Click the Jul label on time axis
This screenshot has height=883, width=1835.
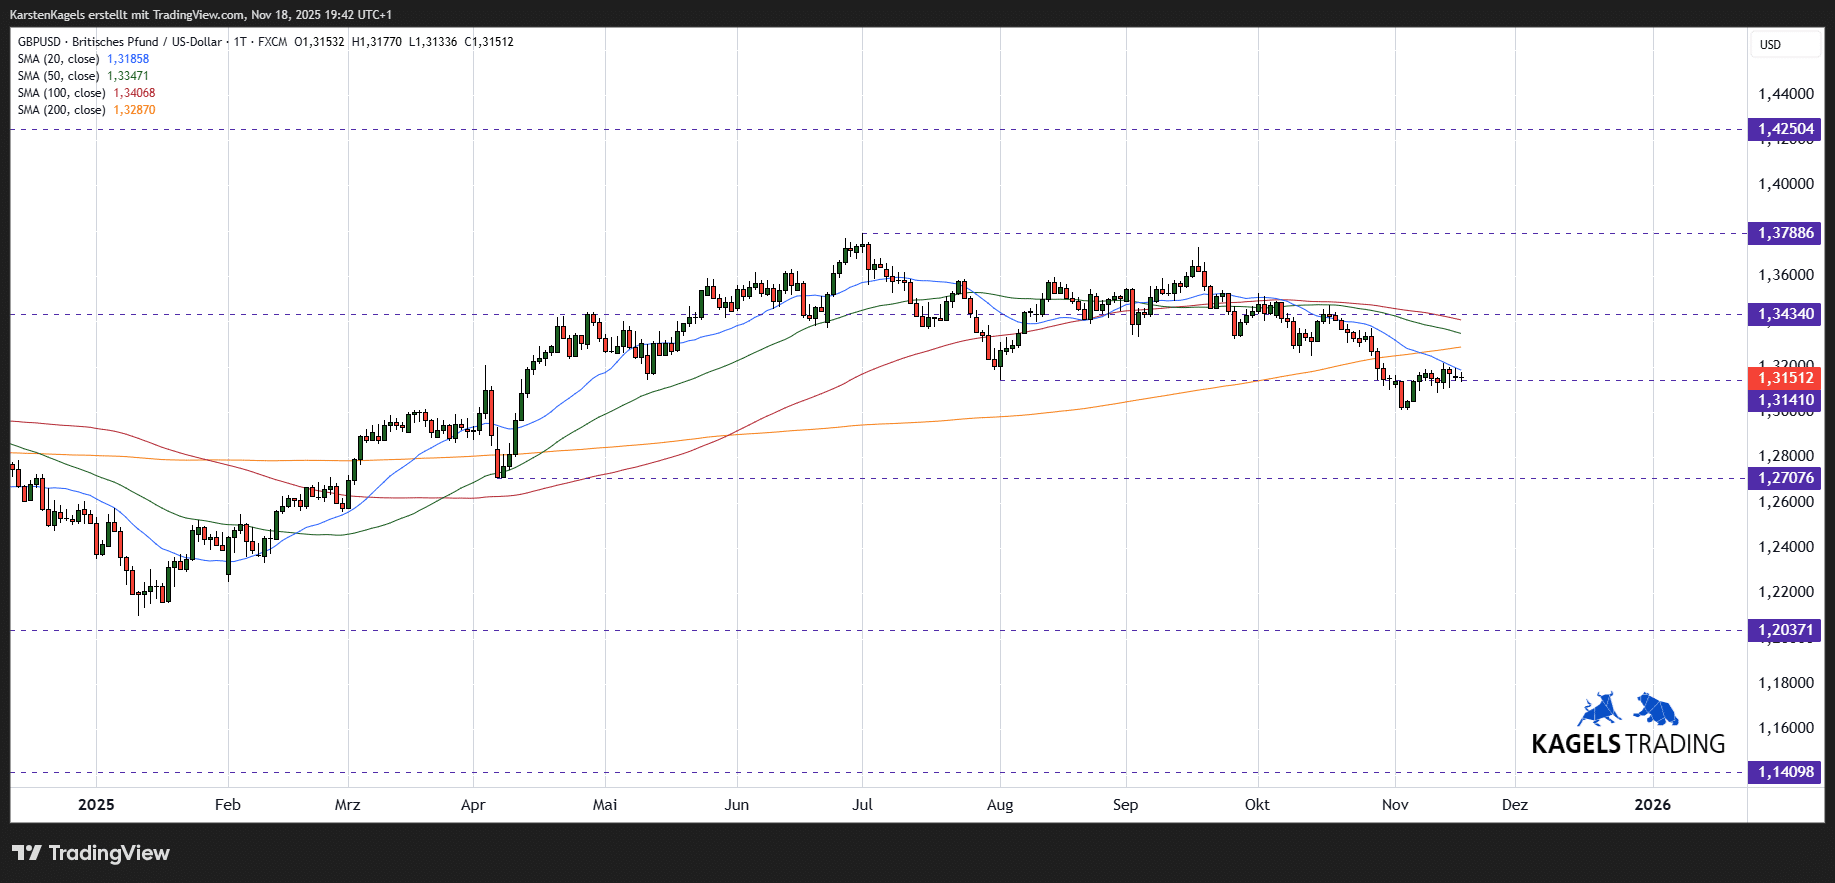(x=862, y=805)
